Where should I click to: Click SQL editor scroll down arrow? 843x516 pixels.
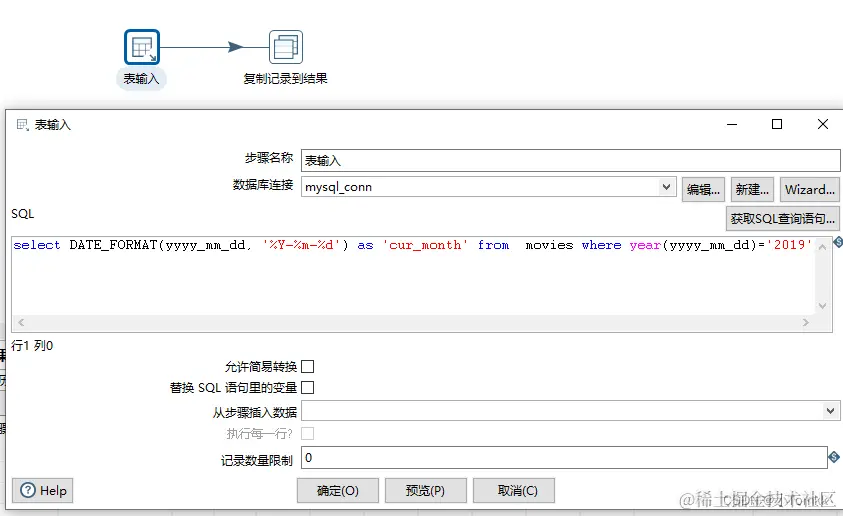coord(822,306)
